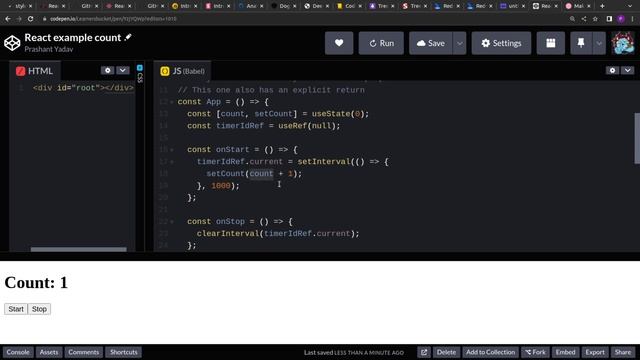Open the Embed option

[565, 352]
